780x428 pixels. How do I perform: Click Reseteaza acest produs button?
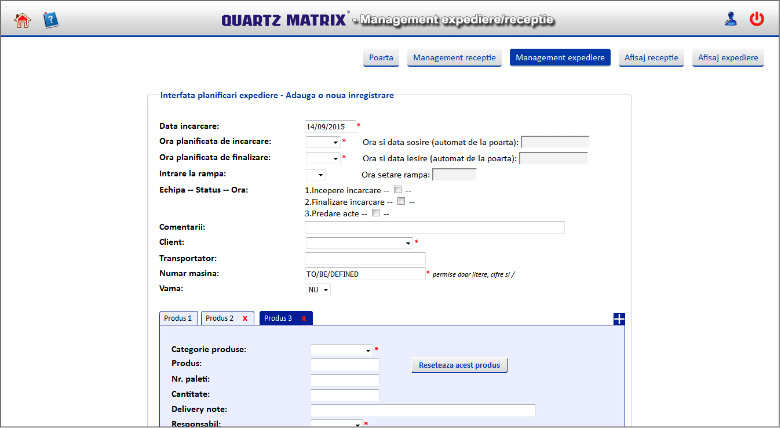[x=459, y=365]
